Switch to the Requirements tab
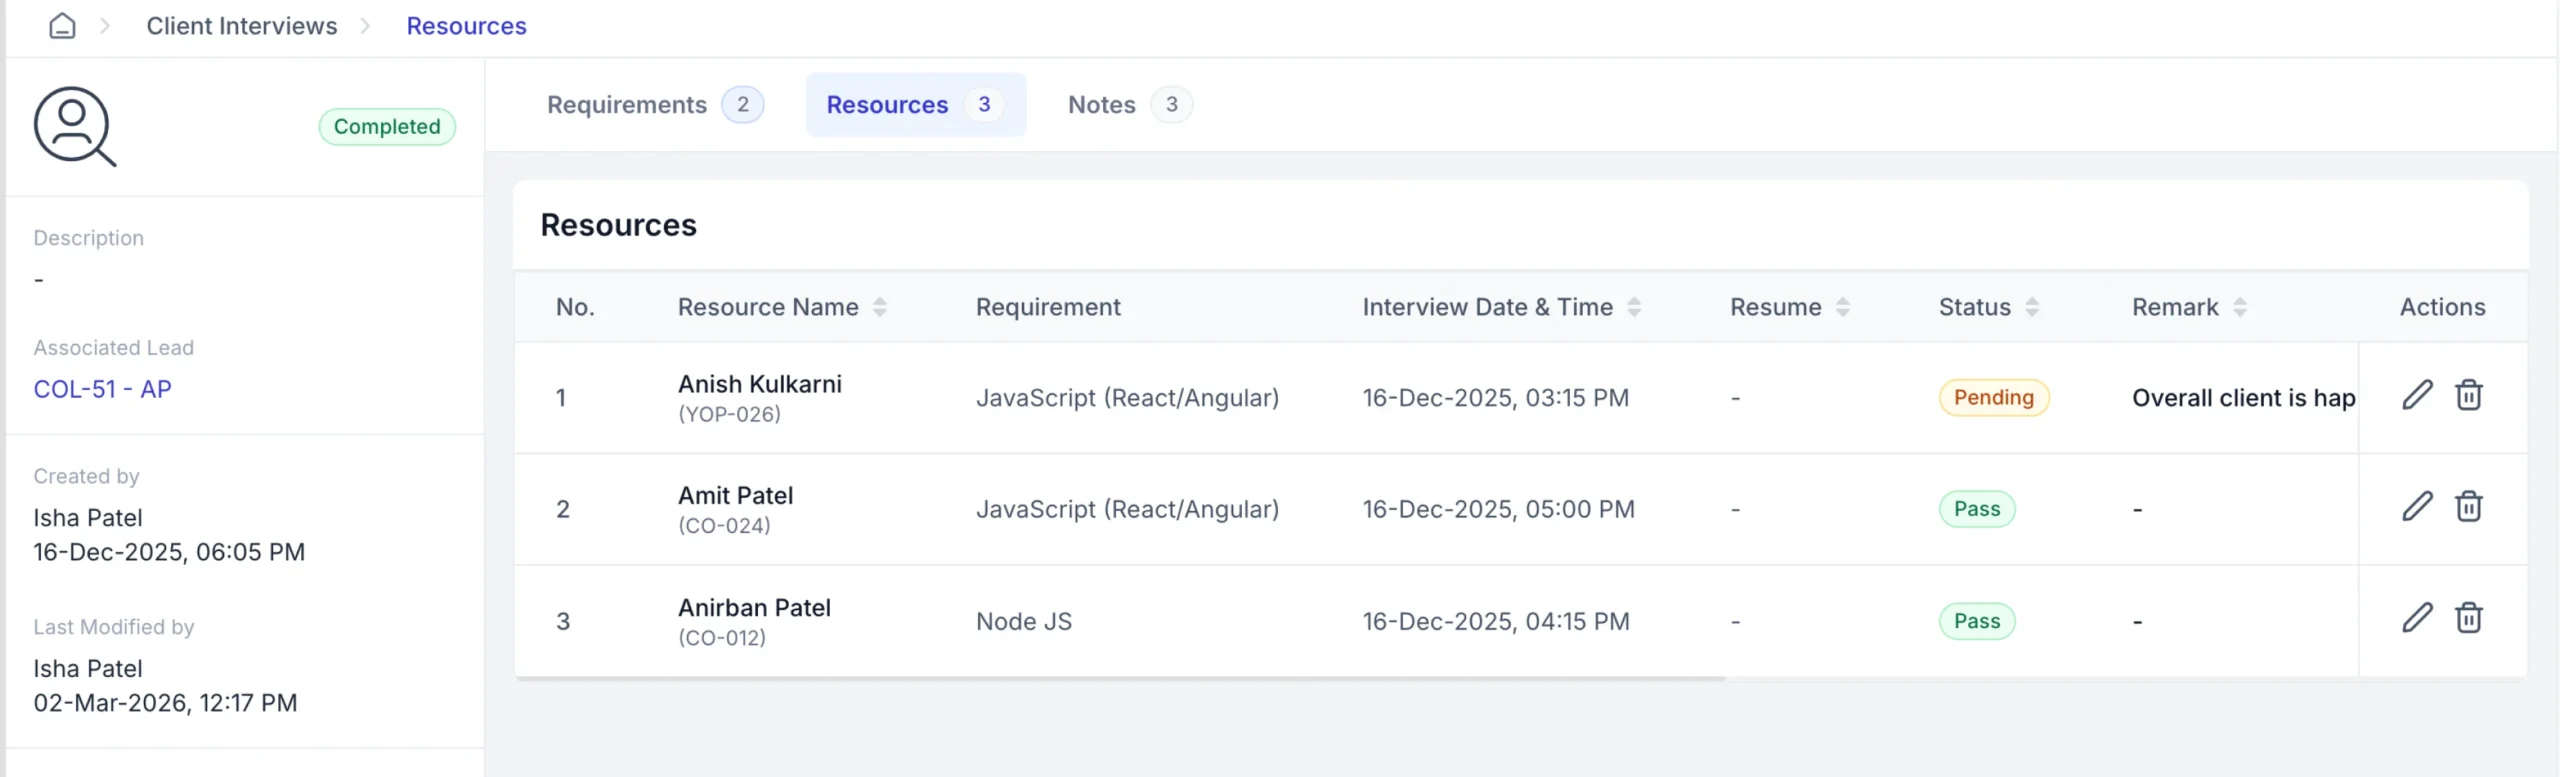 click(x=655, y=105)
